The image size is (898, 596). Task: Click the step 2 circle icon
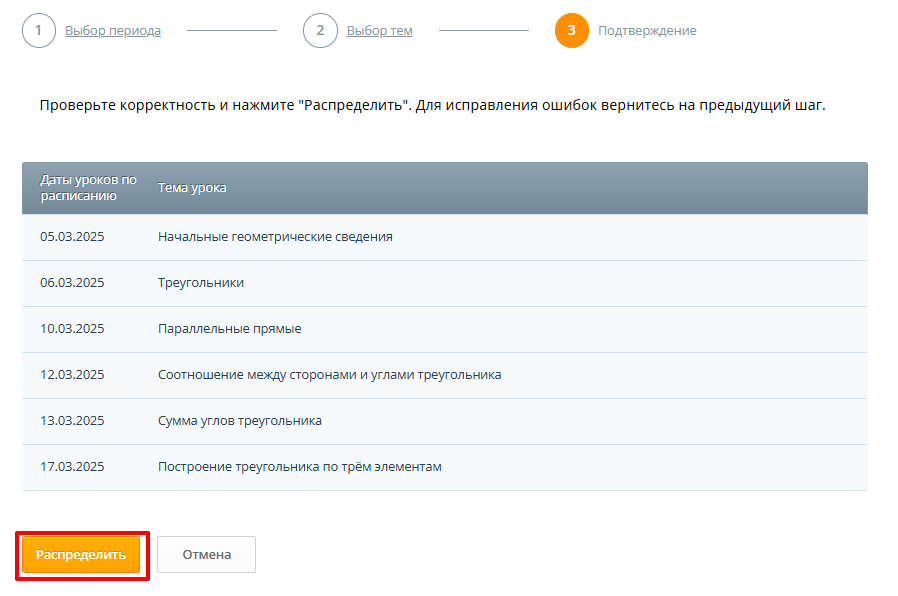[320, 30]
